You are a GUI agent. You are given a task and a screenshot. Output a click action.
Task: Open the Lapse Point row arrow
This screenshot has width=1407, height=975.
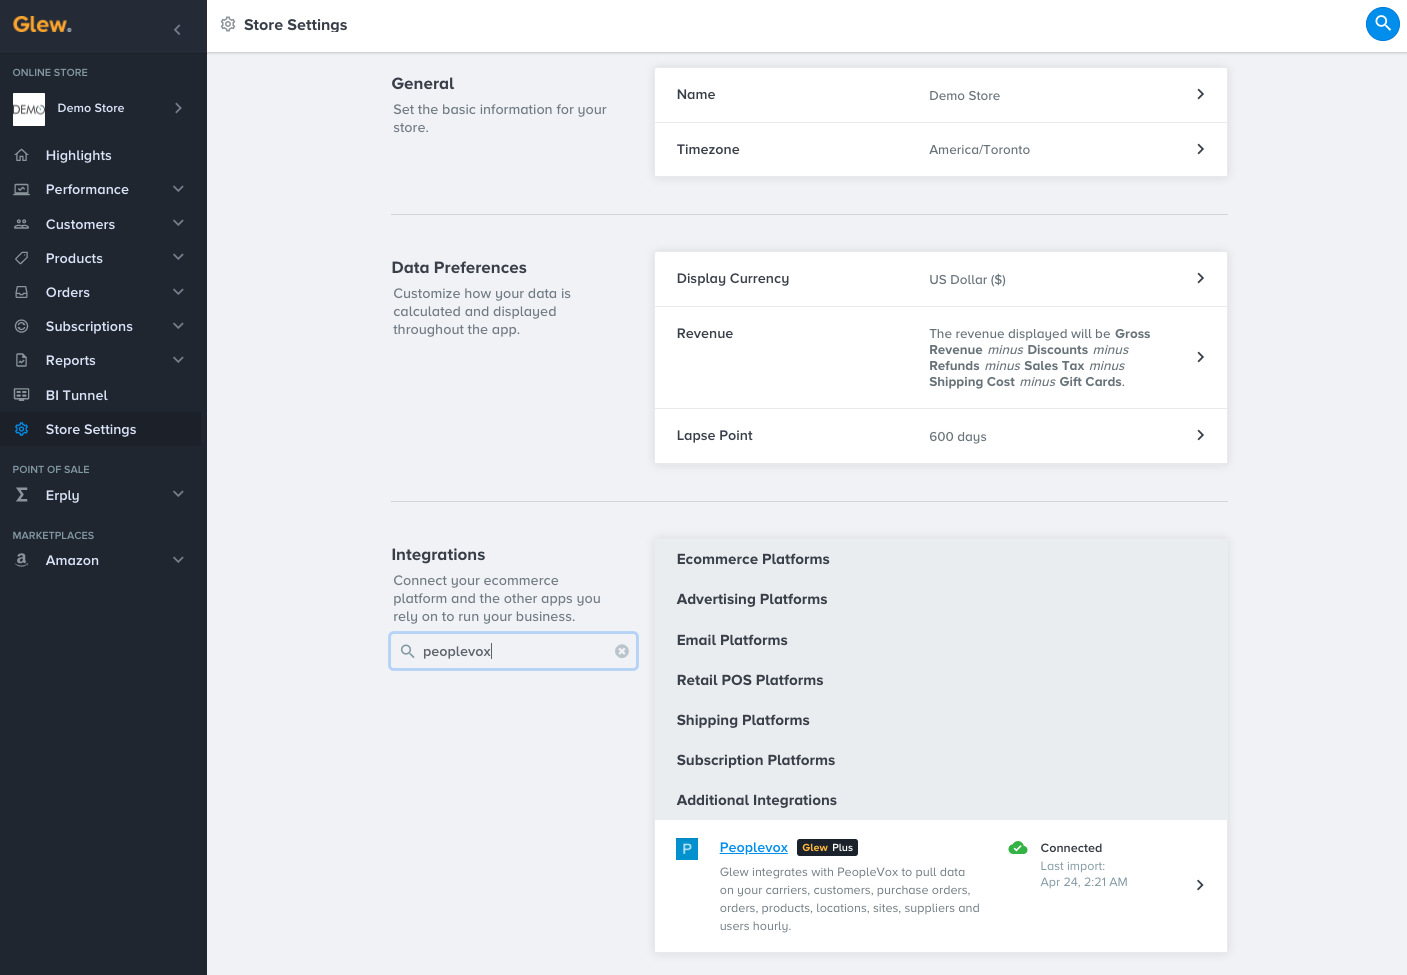click(x=1200, y=435)
